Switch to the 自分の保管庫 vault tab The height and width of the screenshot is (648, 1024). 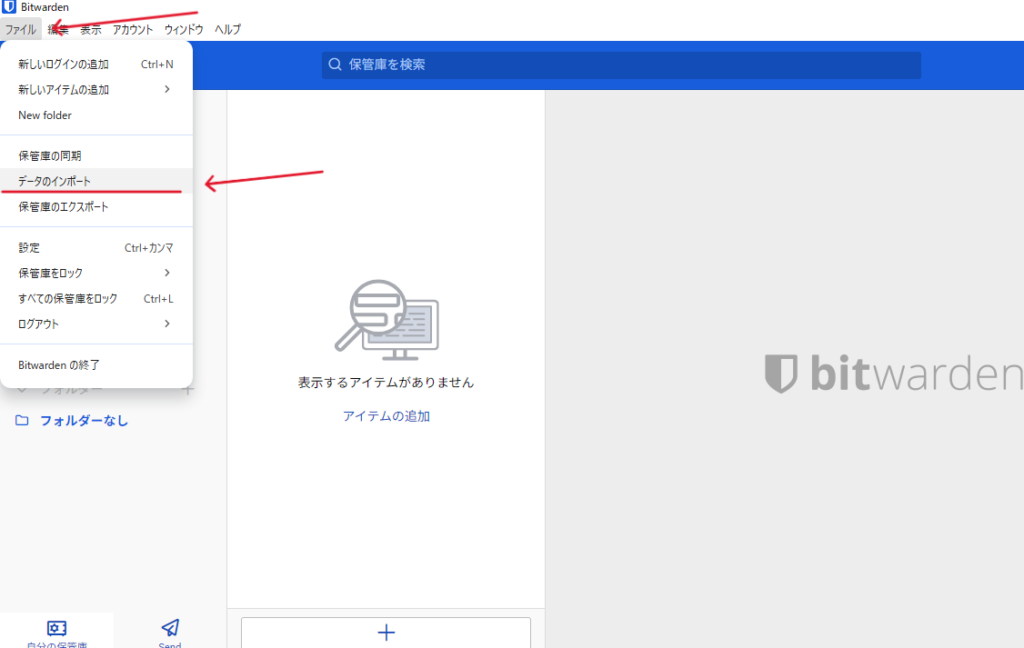[x=57, y=631]
